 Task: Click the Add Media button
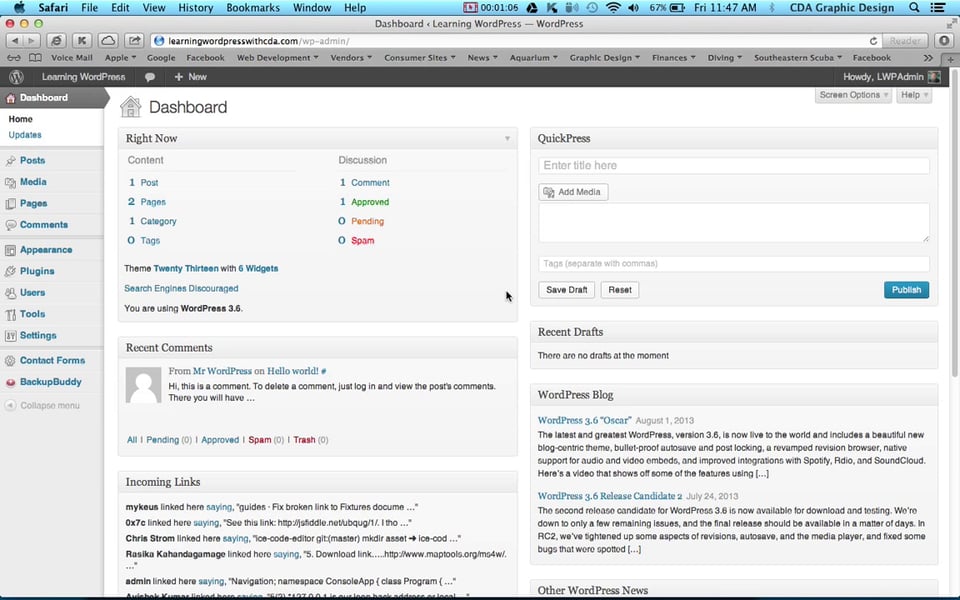coord(573,192)
